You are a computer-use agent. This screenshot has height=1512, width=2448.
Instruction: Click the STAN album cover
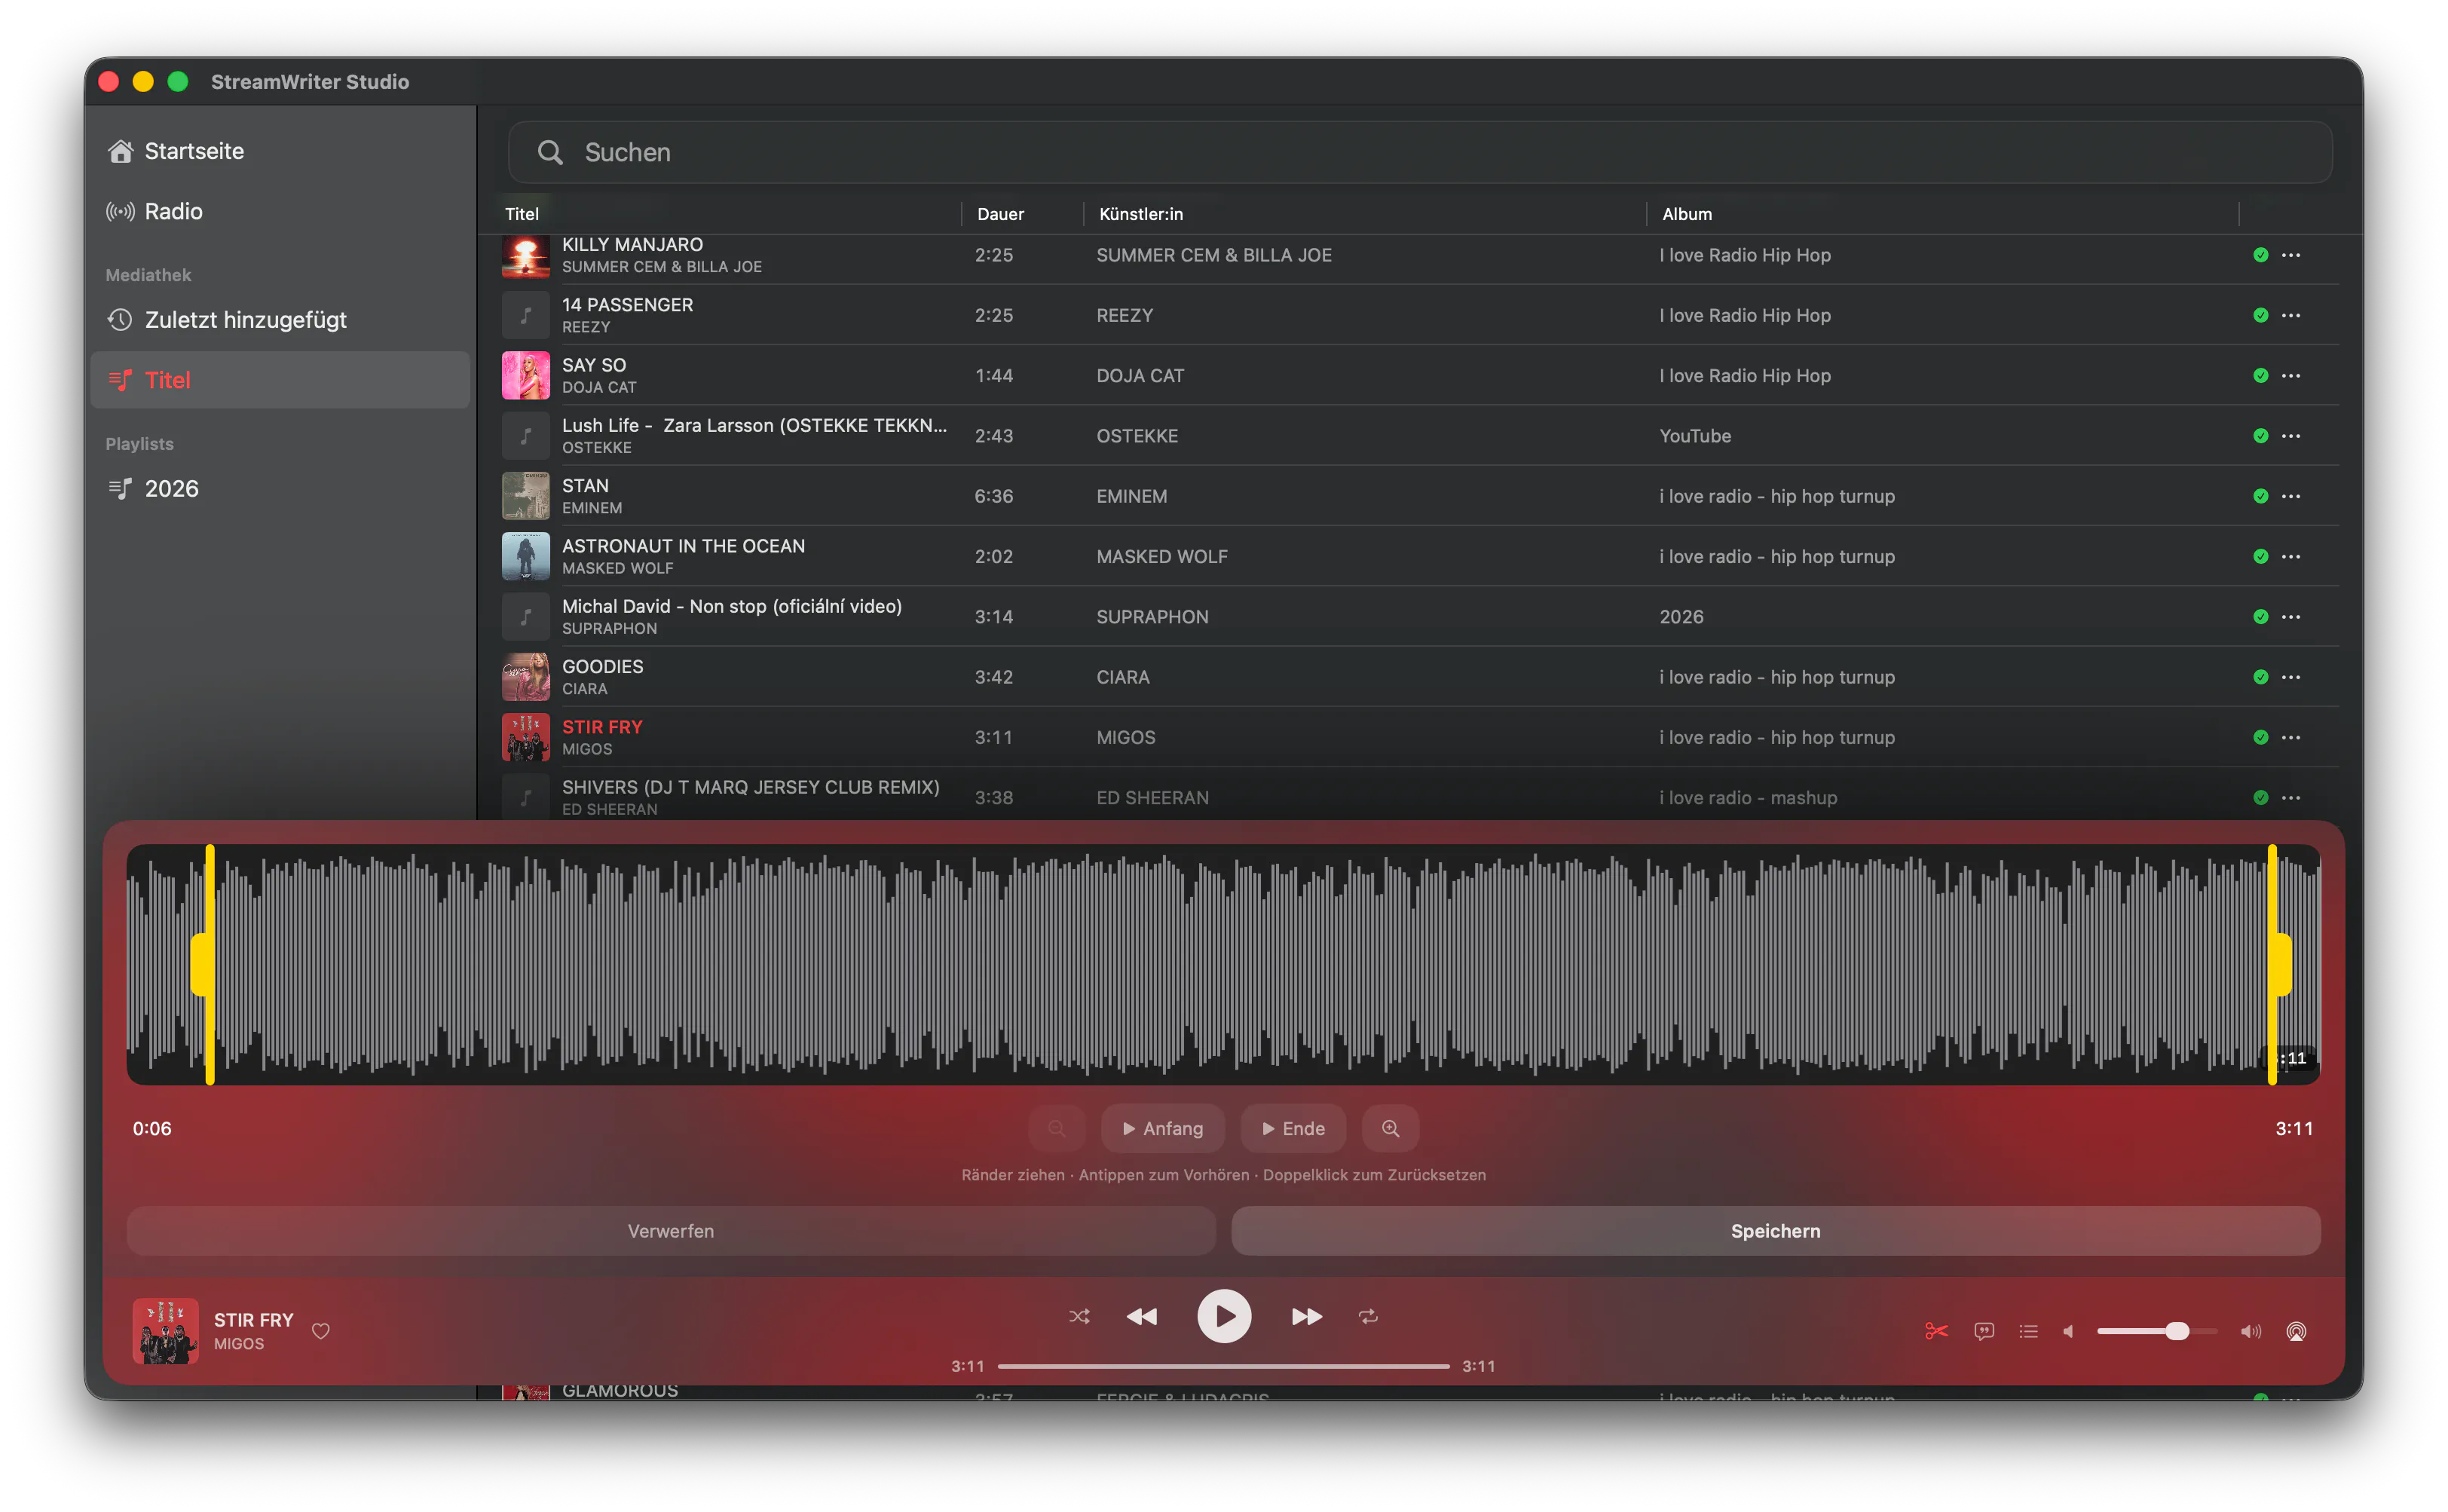tap(526, 496)
